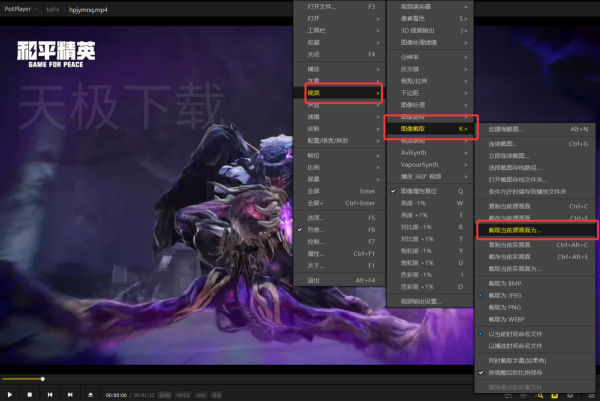The image size is (600, 401).
Task: Expand the 3D 视频输出 submenu
Action: 430,30
